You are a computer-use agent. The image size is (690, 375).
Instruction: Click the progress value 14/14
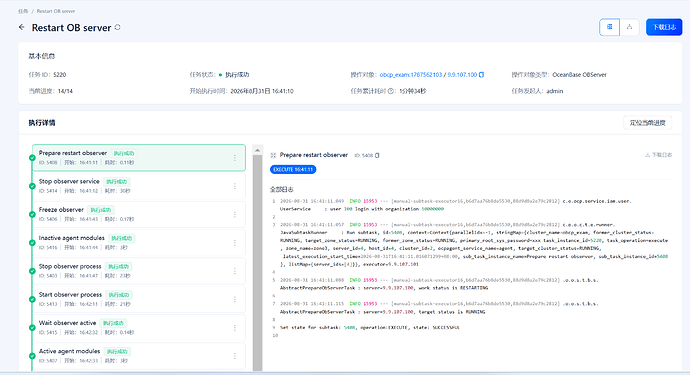(x=65, y=91)
